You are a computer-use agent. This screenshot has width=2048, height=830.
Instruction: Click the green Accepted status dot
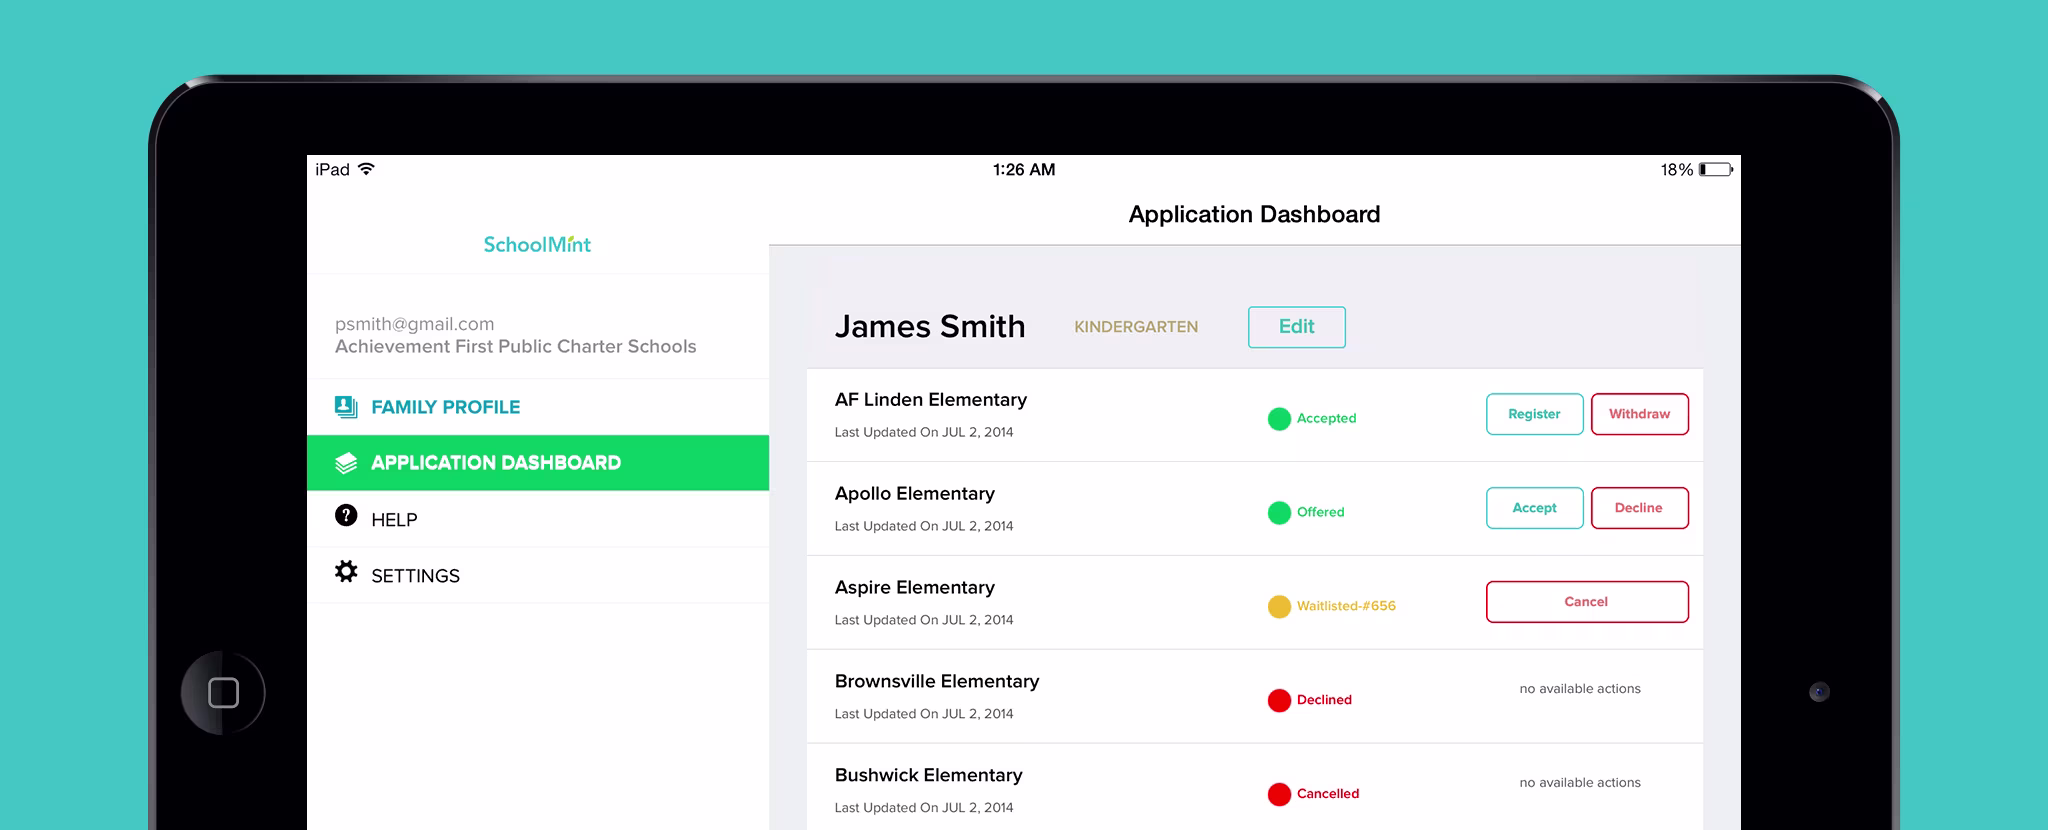pyautogui.click(x=1279, y=419)
